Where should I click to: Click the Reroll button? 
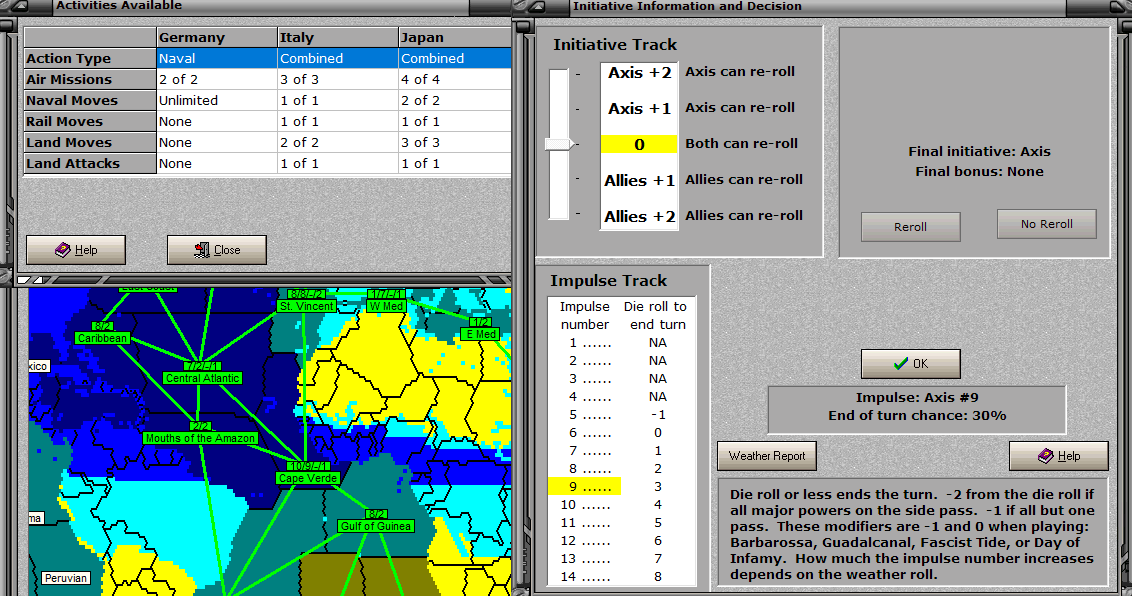(910, 227)
